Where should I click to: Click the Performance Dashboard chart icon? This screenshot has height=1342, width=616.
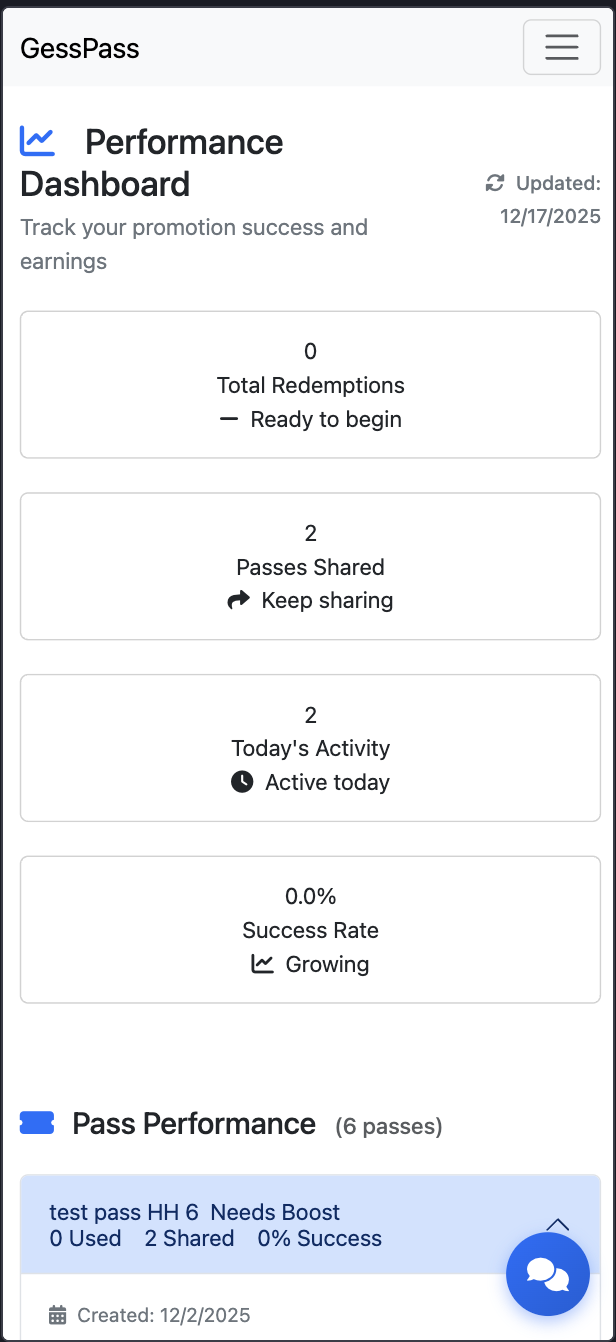click(37, 142)
